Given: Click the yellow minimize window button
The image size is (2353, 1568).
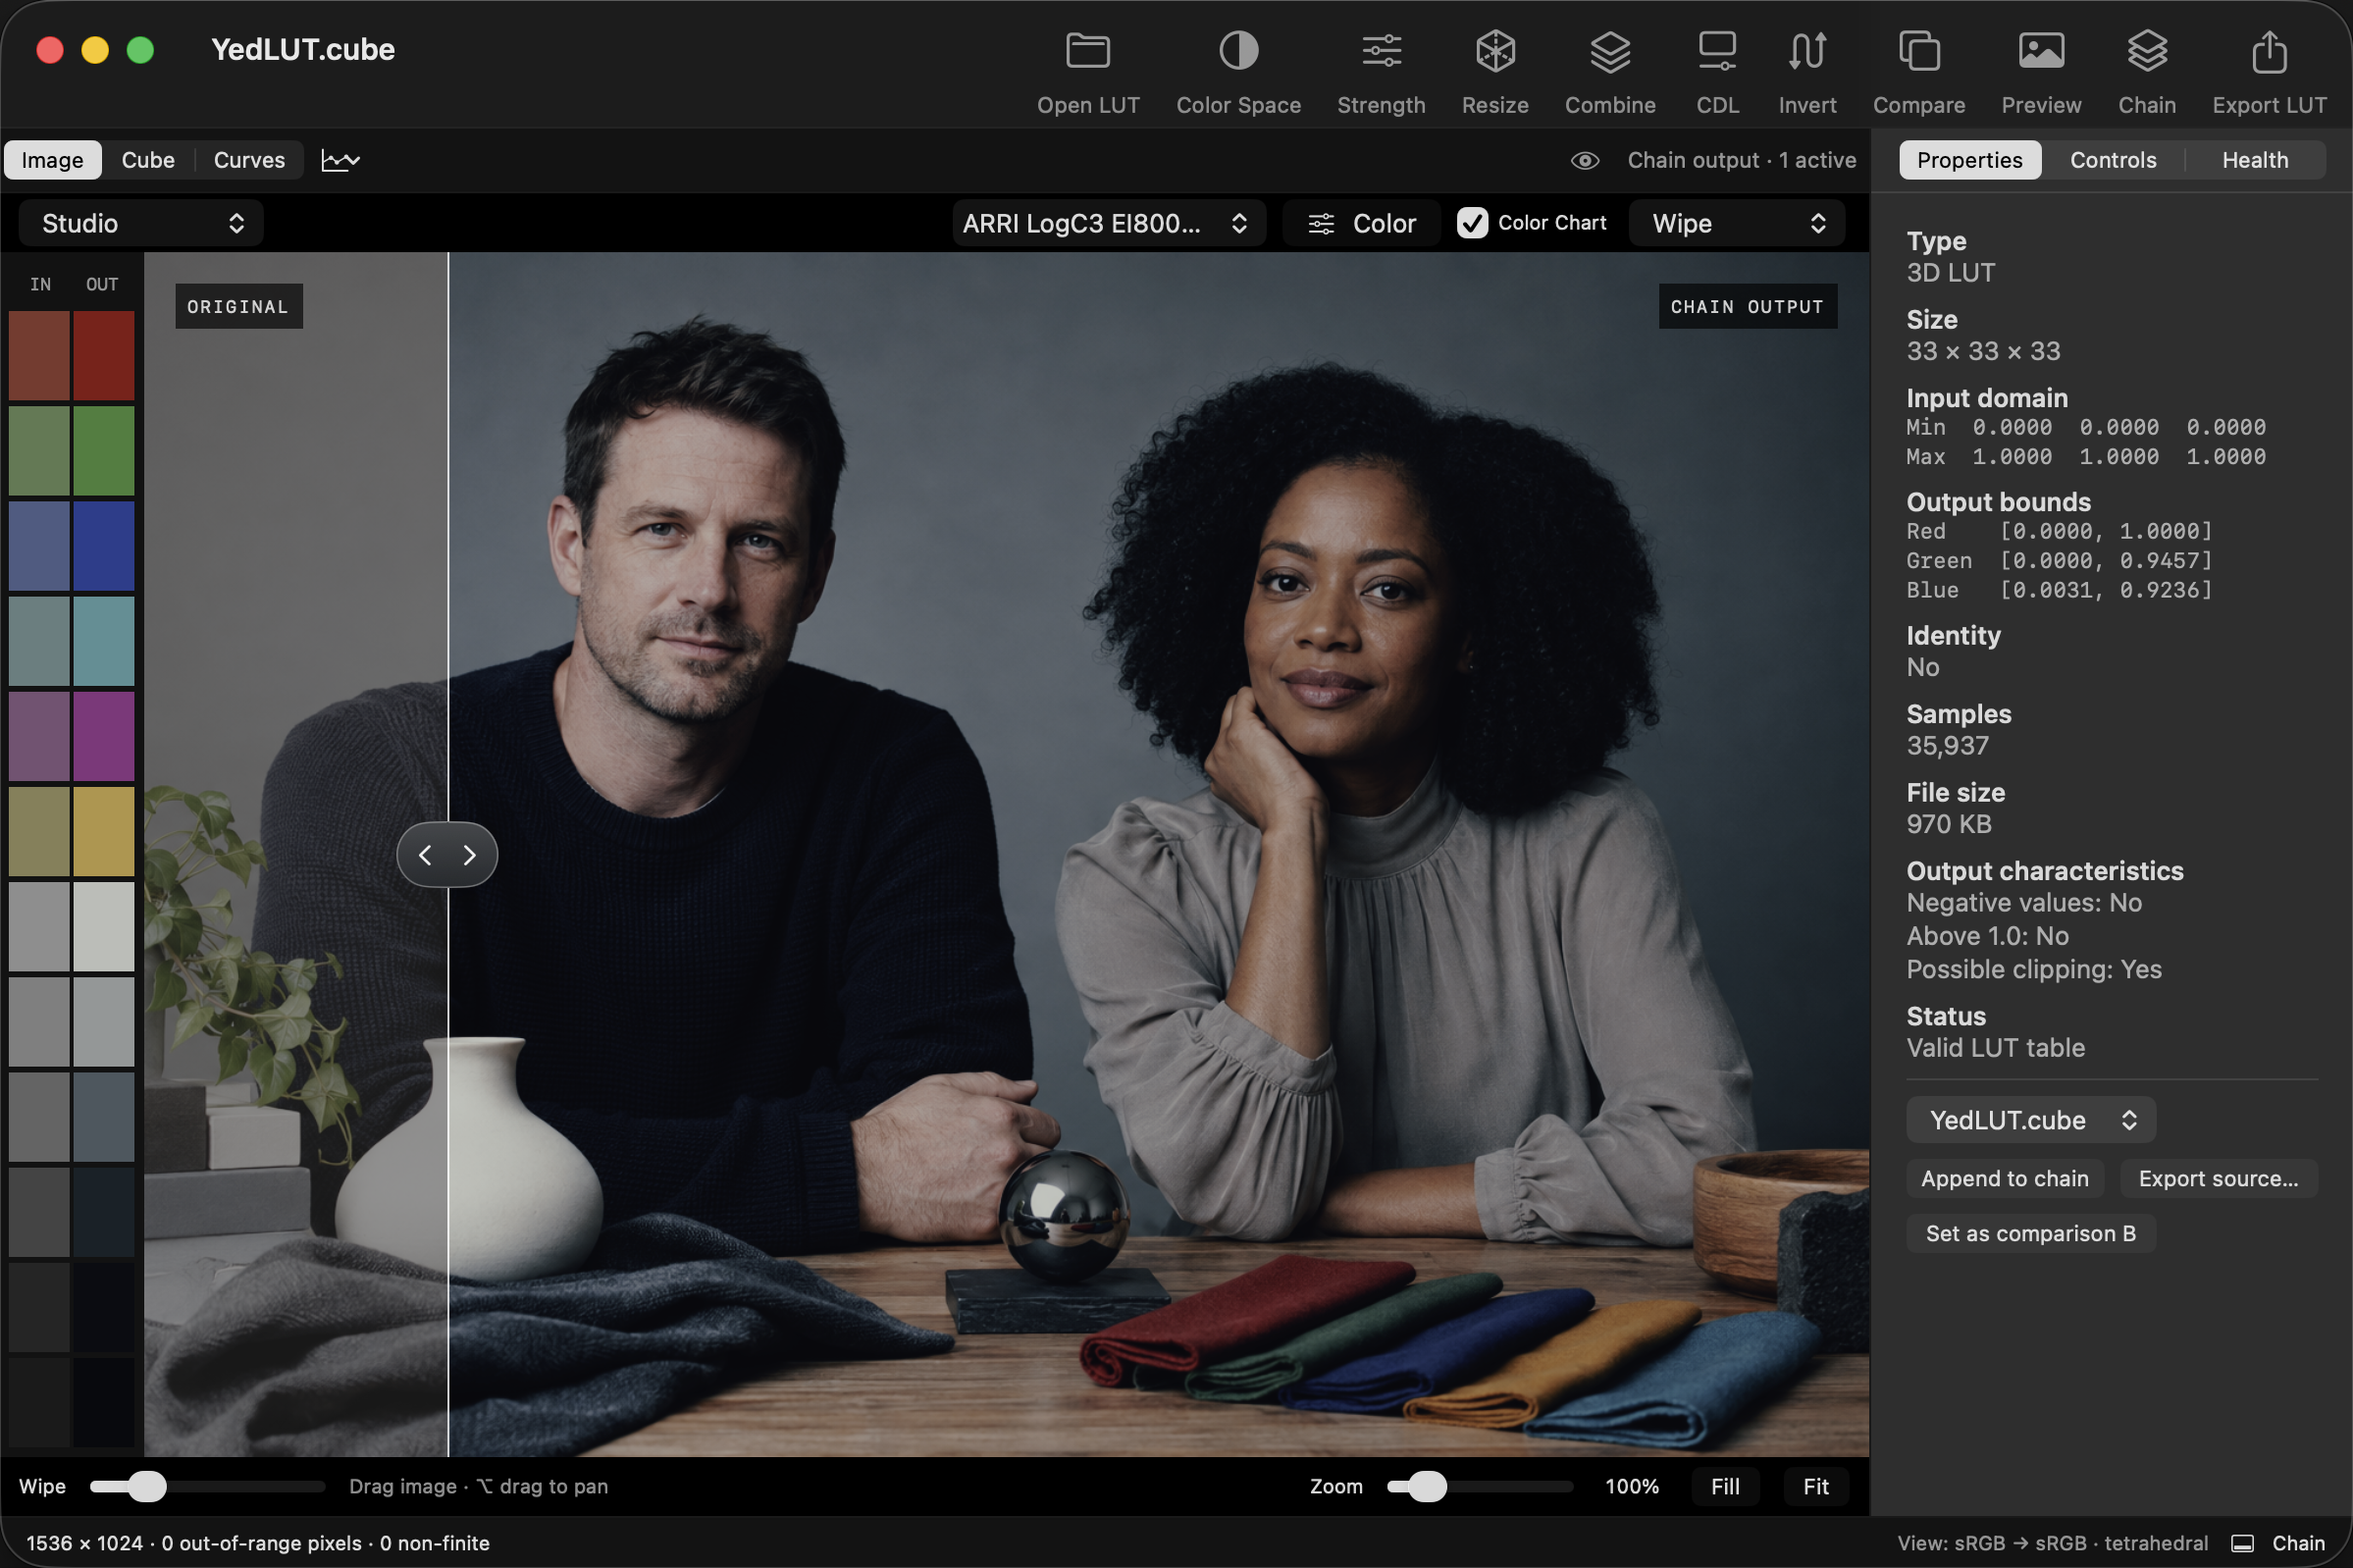Looking at the screenshot, I should coord(95,50).
